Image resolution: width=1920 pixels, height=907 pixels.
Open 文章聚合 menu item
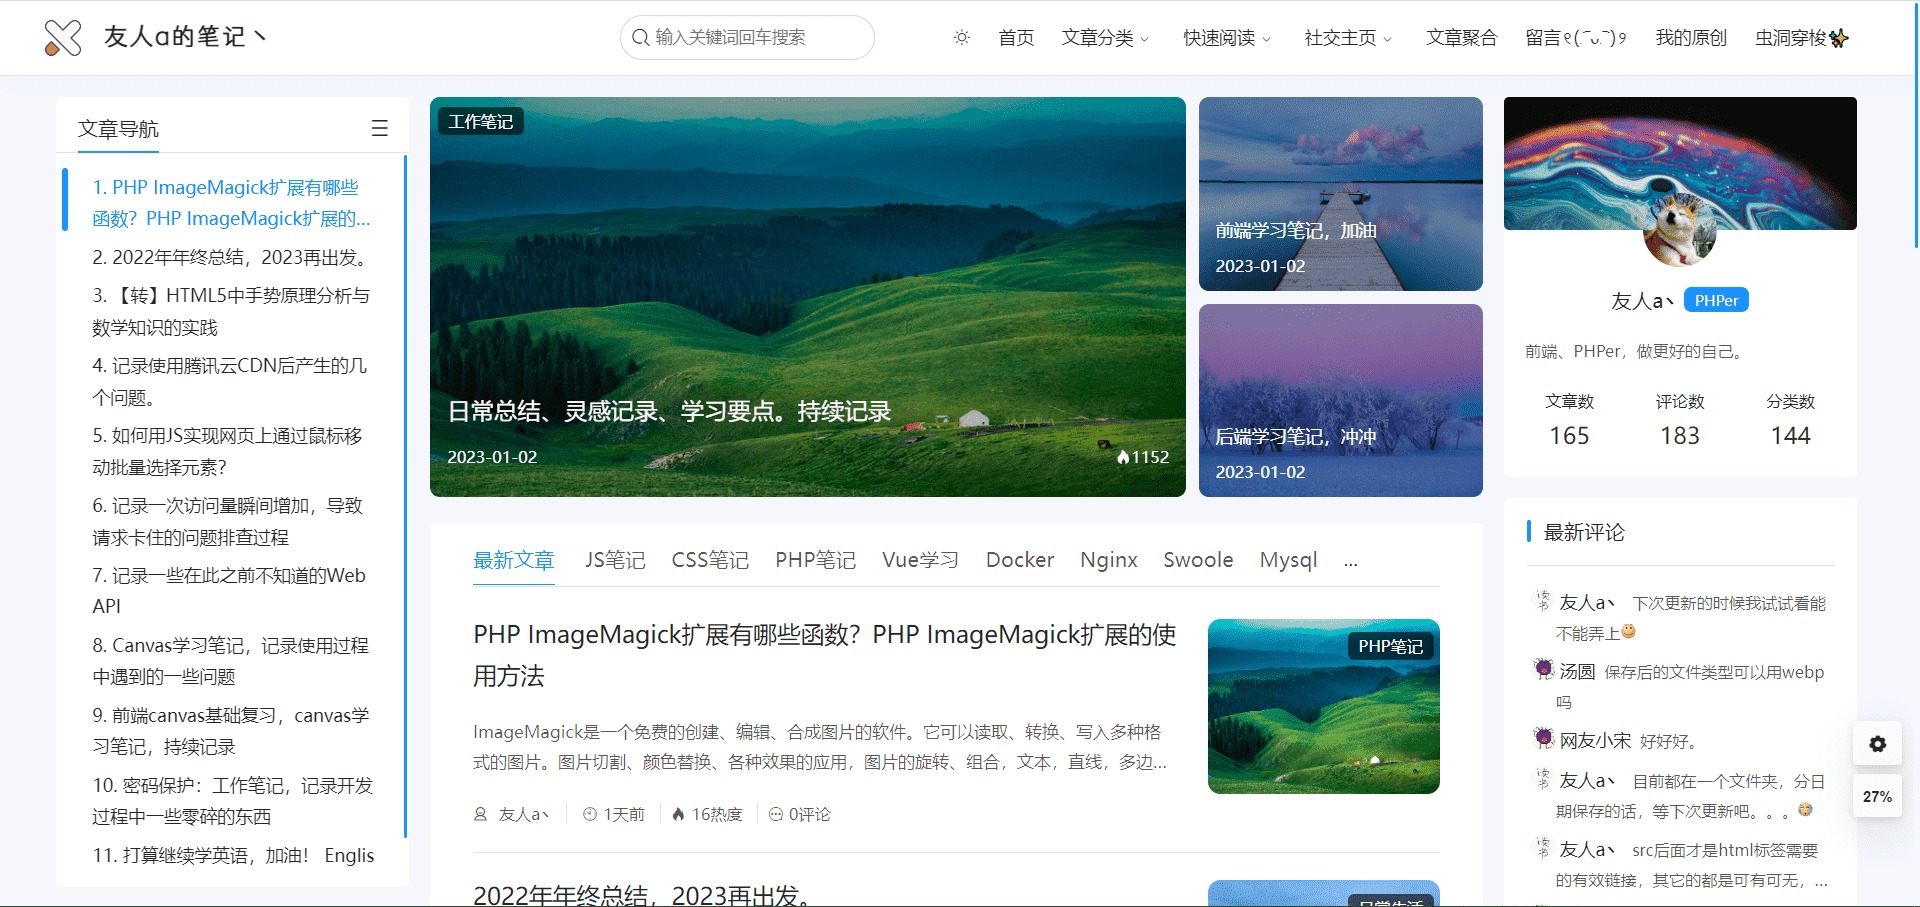point(1461,38)
